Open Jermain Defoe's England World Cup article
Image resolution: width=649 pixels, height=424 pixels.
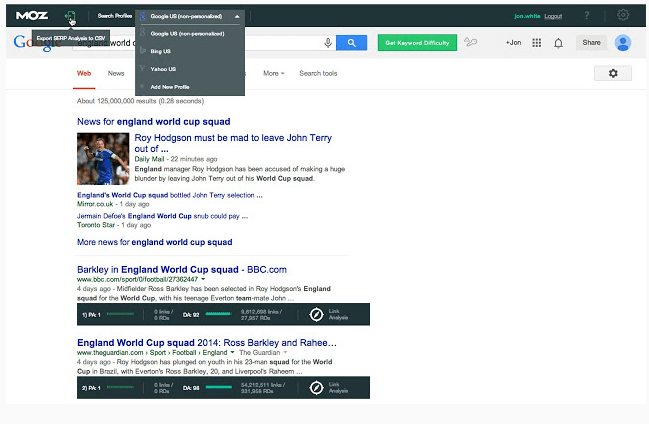coord(162,216)
